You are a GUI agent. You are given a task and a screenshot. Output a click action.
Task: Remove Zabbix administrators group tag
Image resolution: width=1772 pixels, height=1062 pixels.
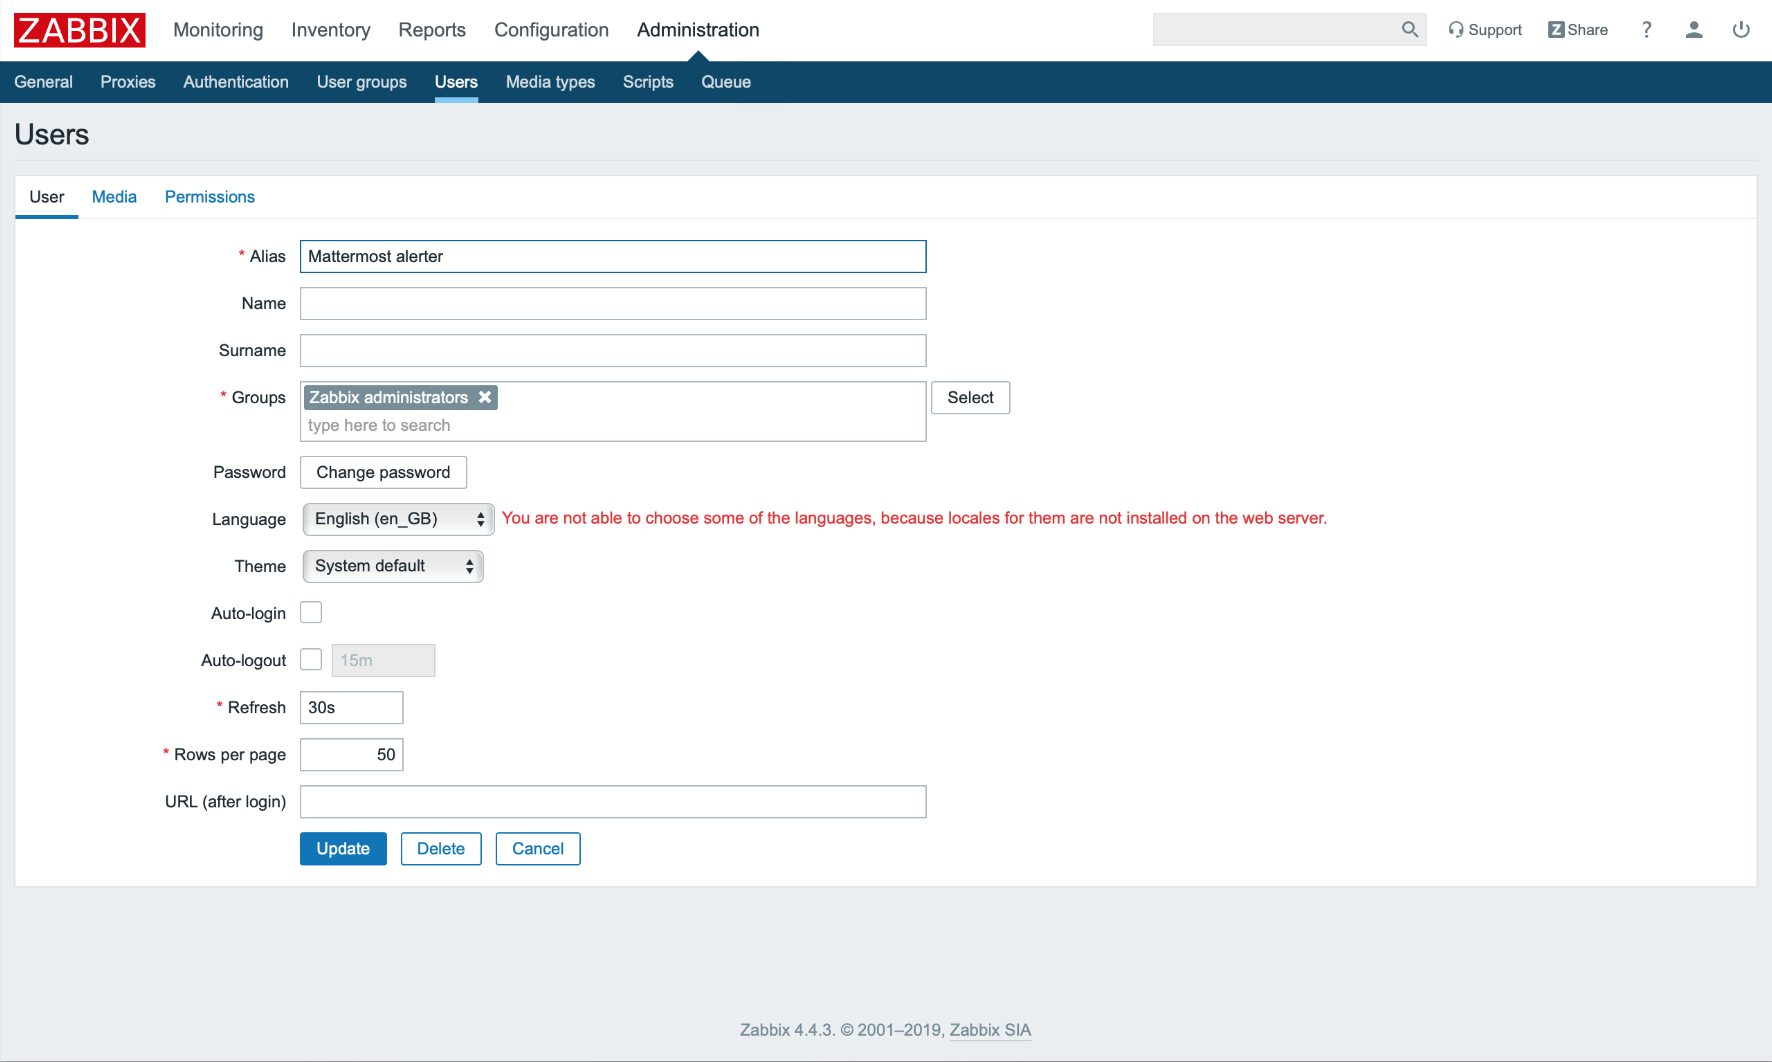485,397
